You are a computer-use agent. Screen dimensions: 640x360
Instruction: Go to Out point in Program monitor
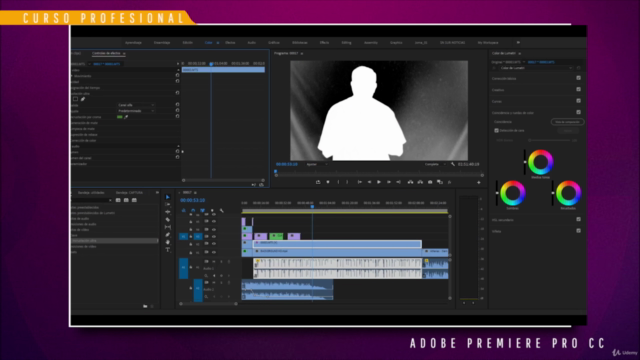point(398,182)
